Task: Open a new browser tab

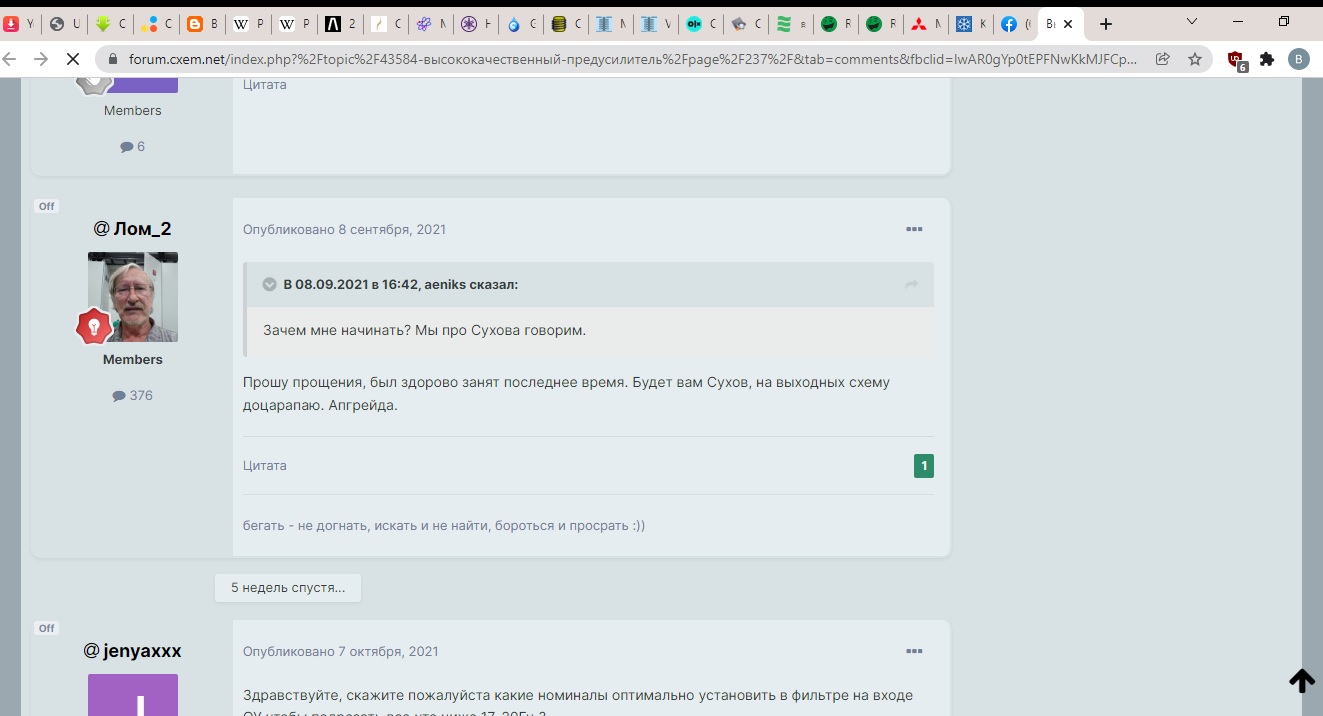Action: (x=1105, y=23)
